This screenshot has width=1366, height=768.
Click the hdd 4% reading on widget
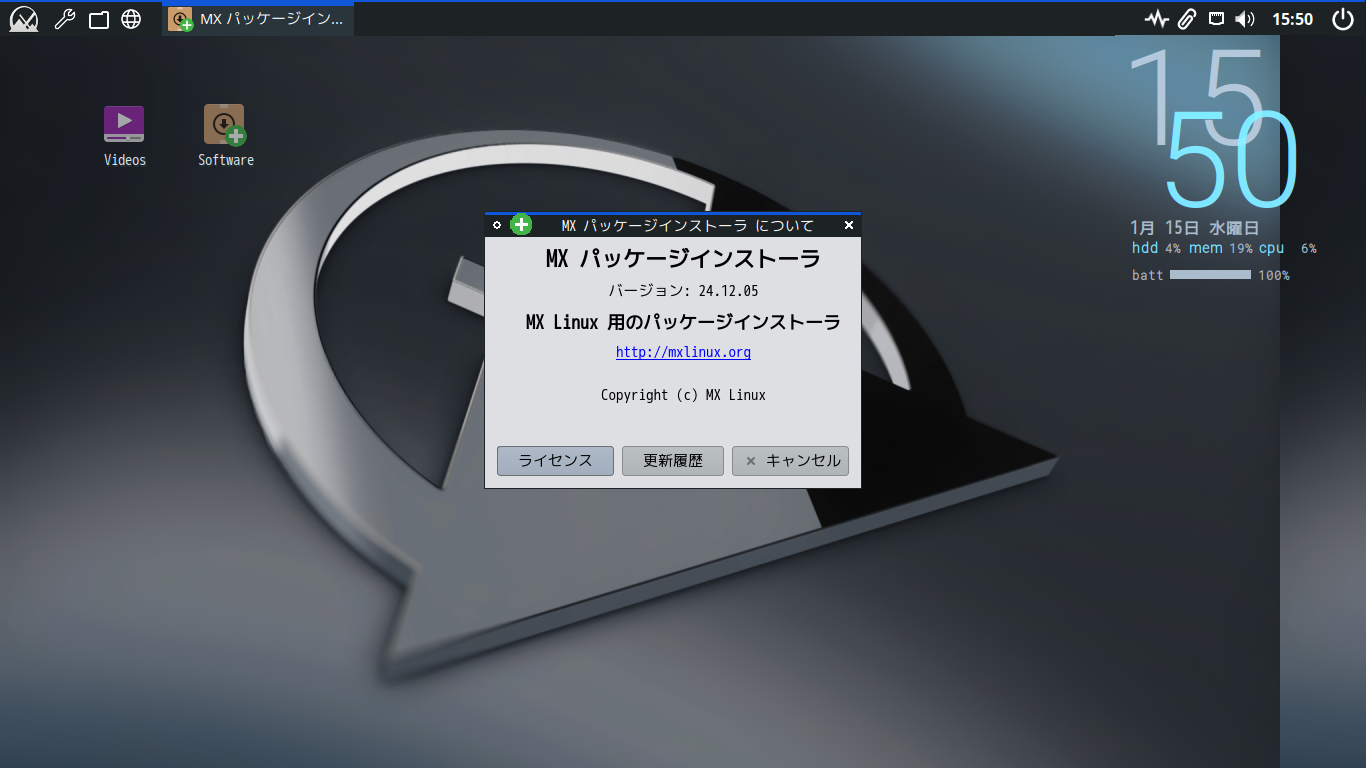tap(1156, 248)
